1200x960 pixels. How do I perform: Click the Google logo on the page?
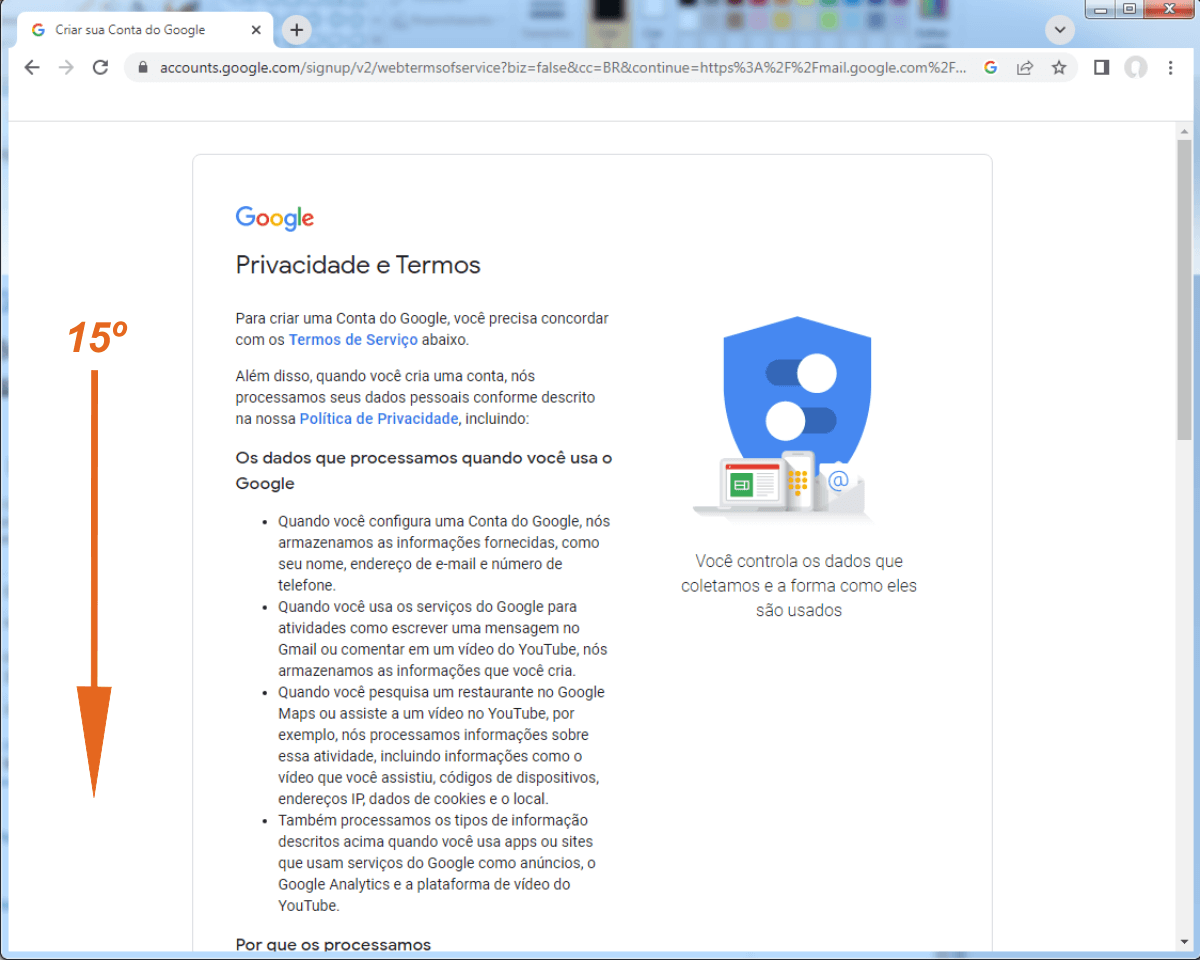click(x=275, y=218)
